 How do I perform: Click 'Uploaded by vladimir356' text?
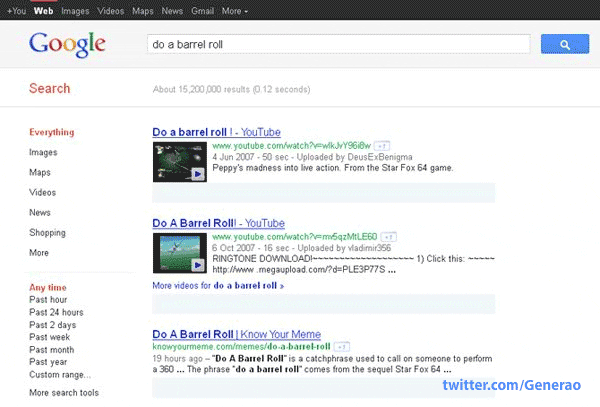coord(344,248)
